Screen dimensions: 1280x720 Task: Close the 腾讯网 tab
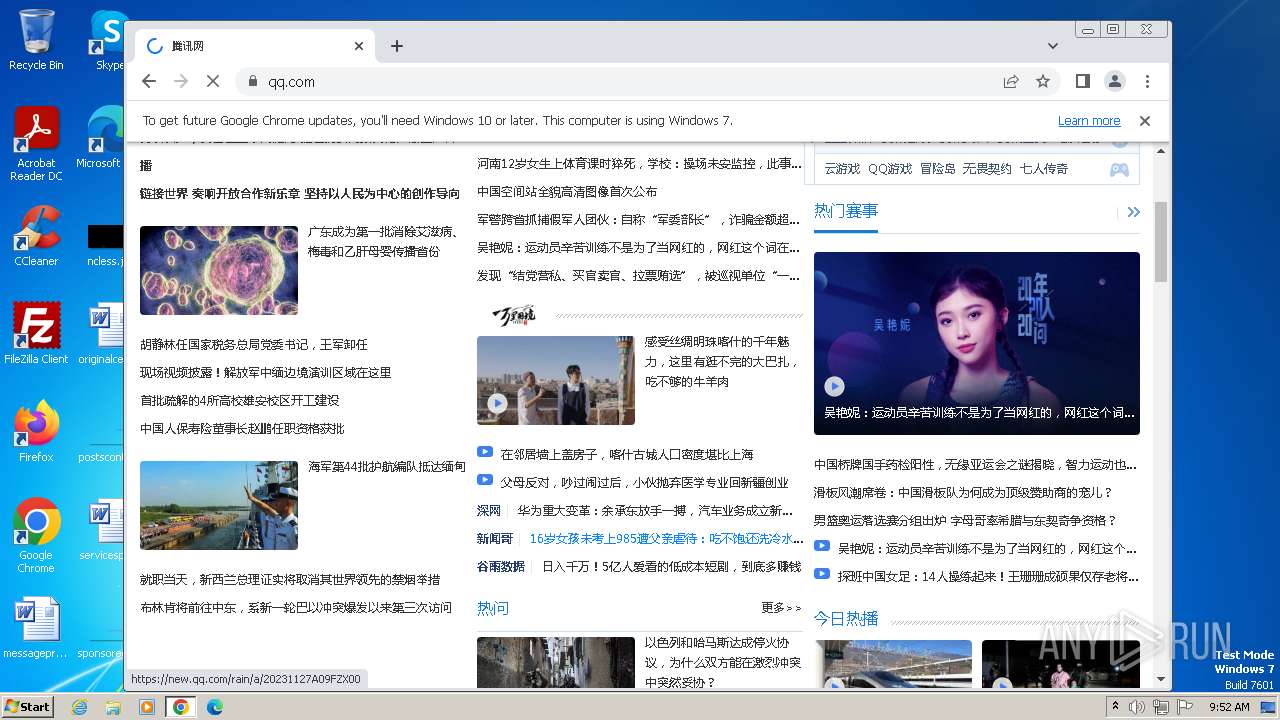(x=359, y=46)
